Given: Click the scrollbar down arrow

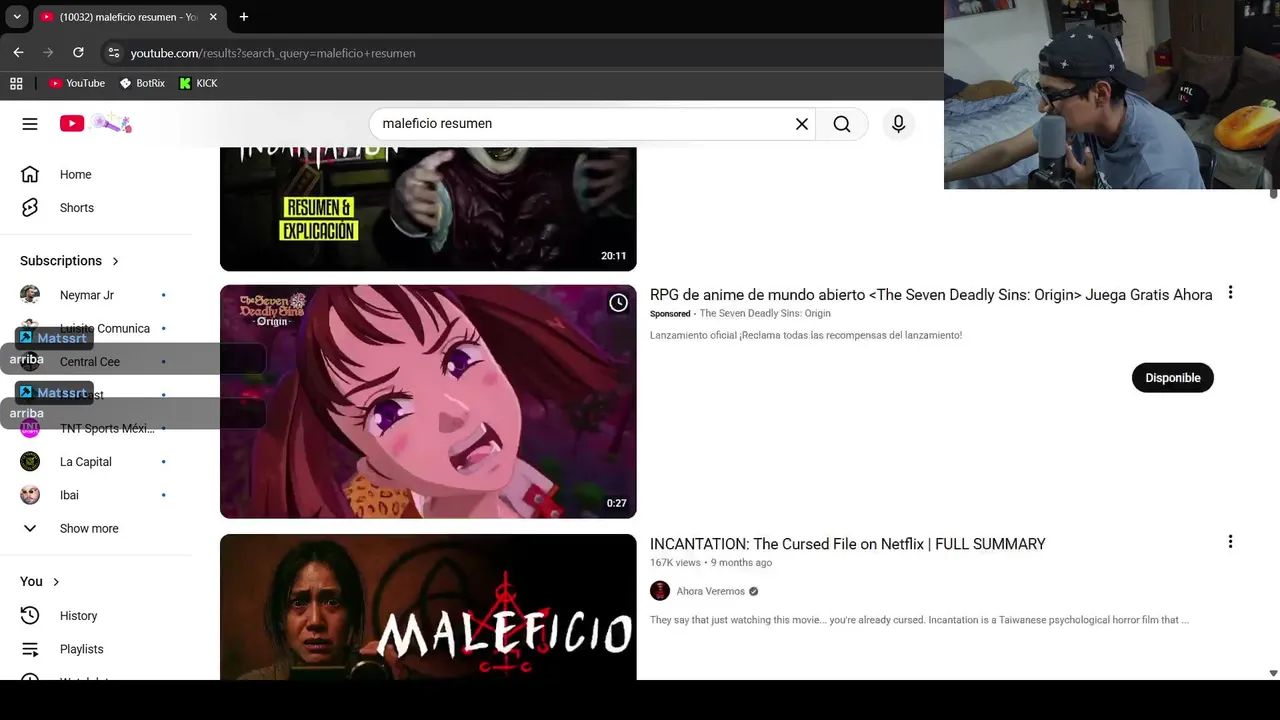Looking at the screenshot, I should (x=1273, y=674).
